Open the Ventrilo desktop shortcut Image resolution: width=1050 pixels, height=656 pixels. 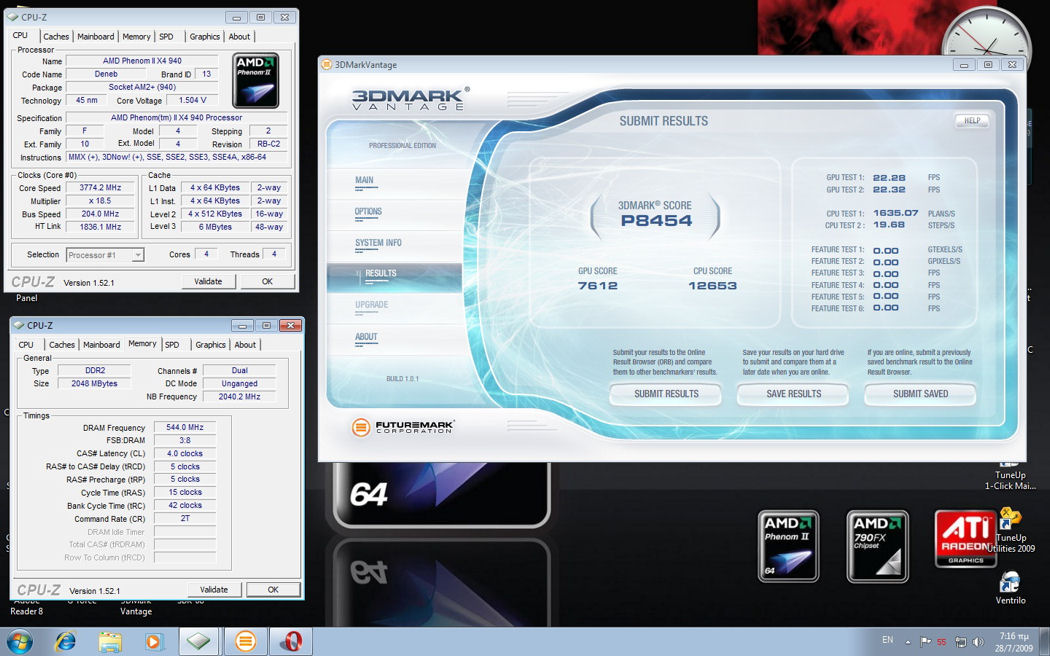pyautogui.click(x=1010, y=587)
